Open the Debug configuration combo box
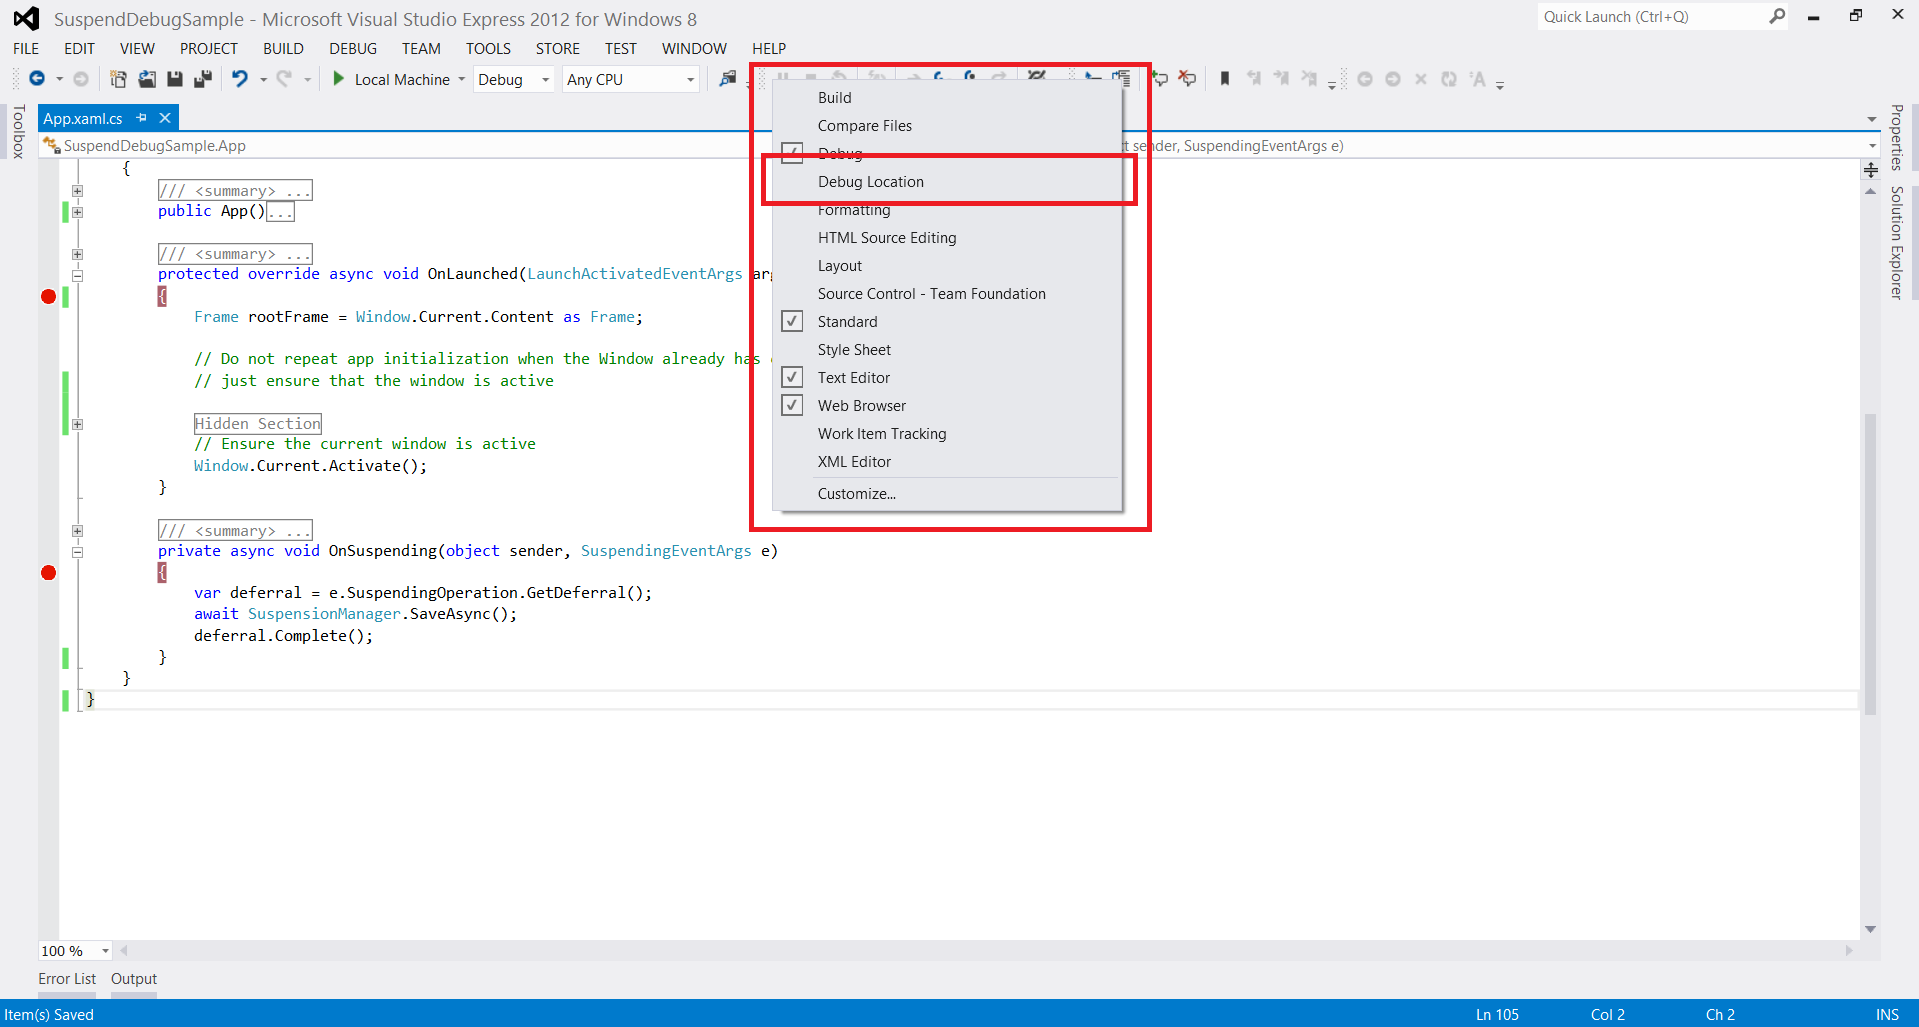1919x1027 pixels. (x=514, y=79)
